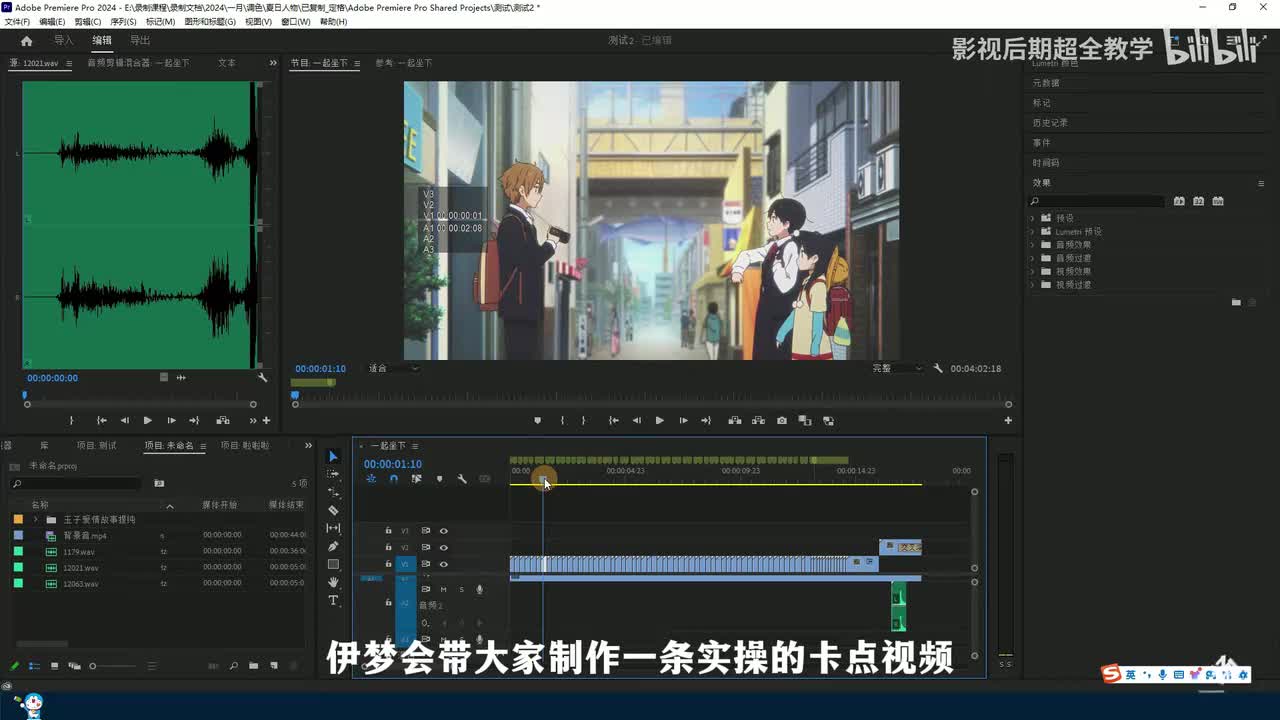
Task: Switch Project panel to icon view
Action: tap(54, 666)
